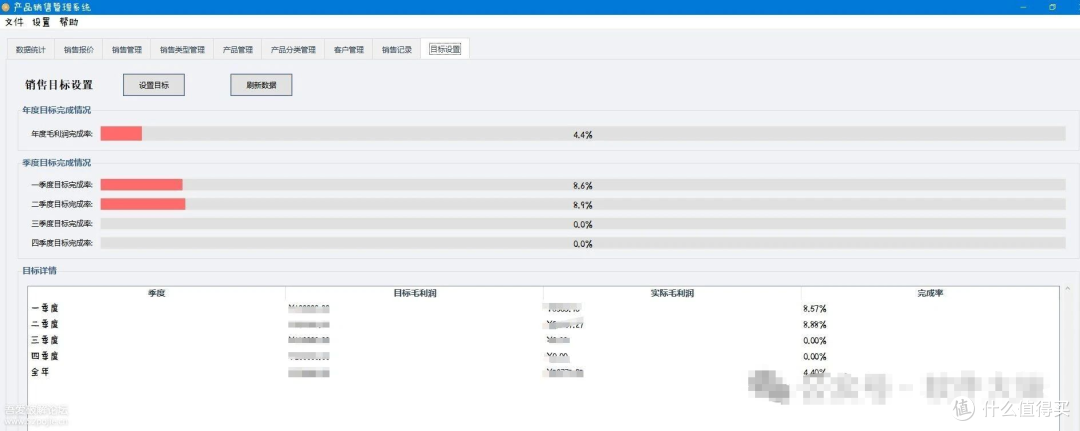The image size is (1080, 431).
Task: Click the 目标毛利润 column header
Action: [x=415, y=293]
